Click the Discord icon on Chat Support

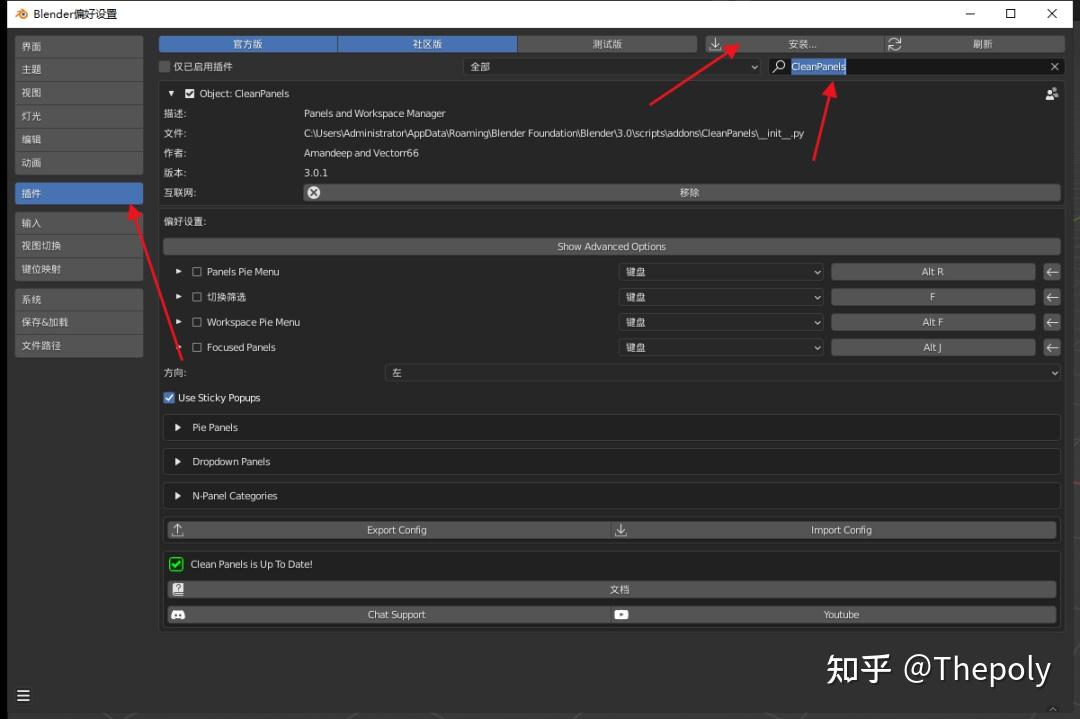(x=178, y=614)
